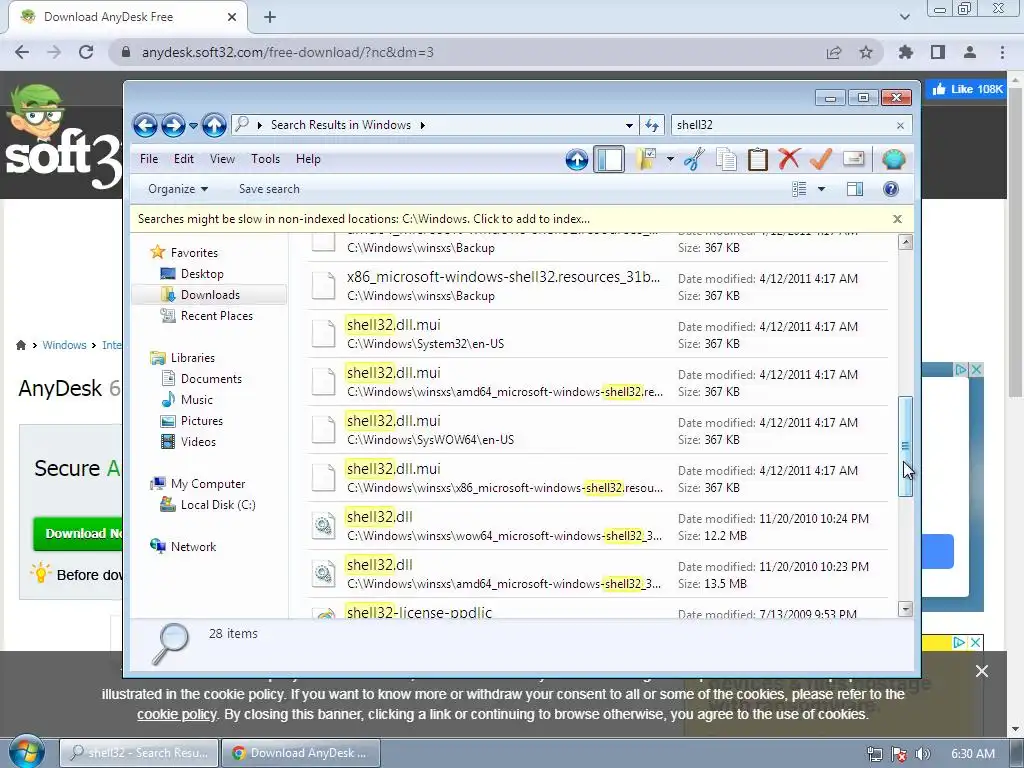Click the red X Delete toolbar icon

[789, 159]
